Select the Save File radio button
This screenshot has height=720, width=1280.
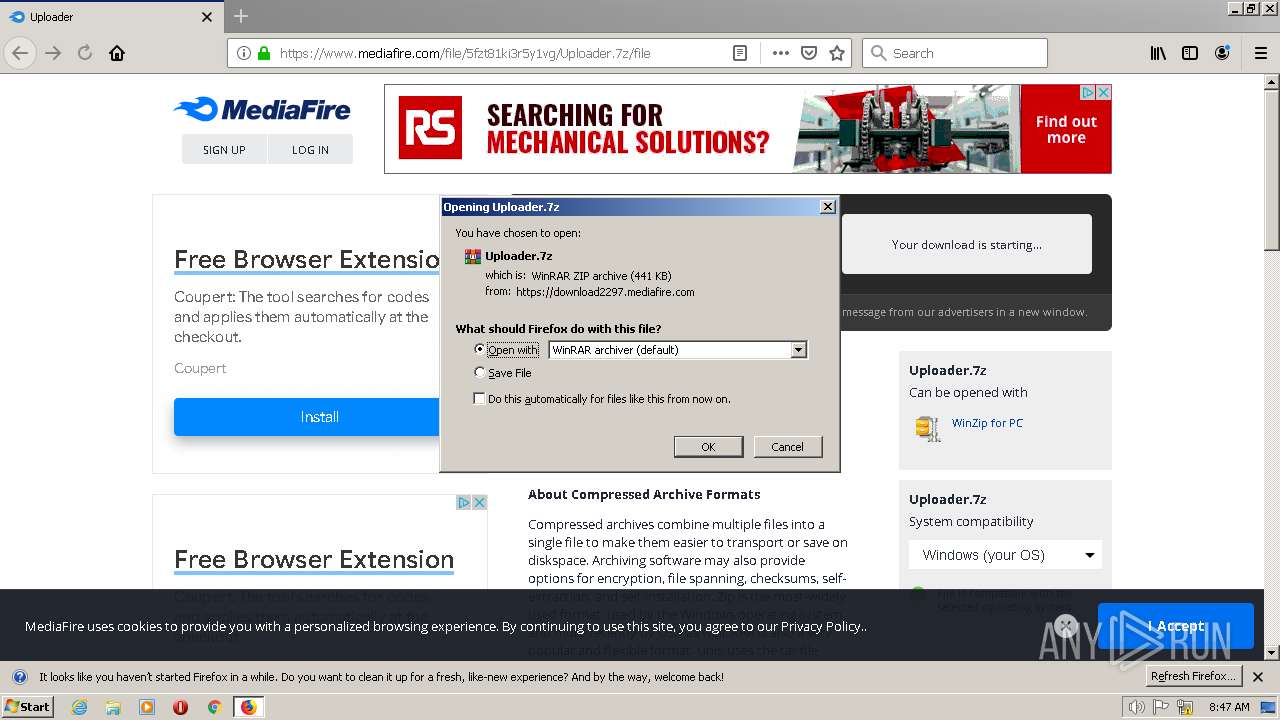480,372
